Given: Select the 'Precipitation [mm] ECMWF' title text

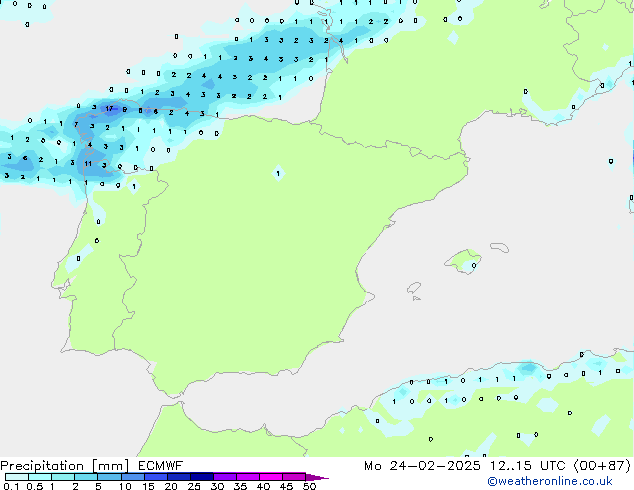Looking at the screenshot, I should [x=92, y=466].
